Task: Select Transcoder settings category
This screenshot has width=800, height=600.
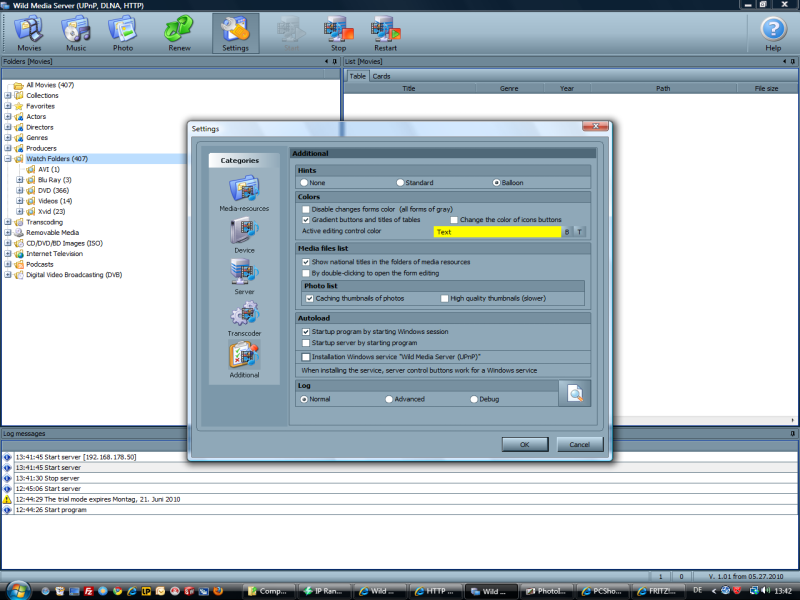Action: coord(244,318)
